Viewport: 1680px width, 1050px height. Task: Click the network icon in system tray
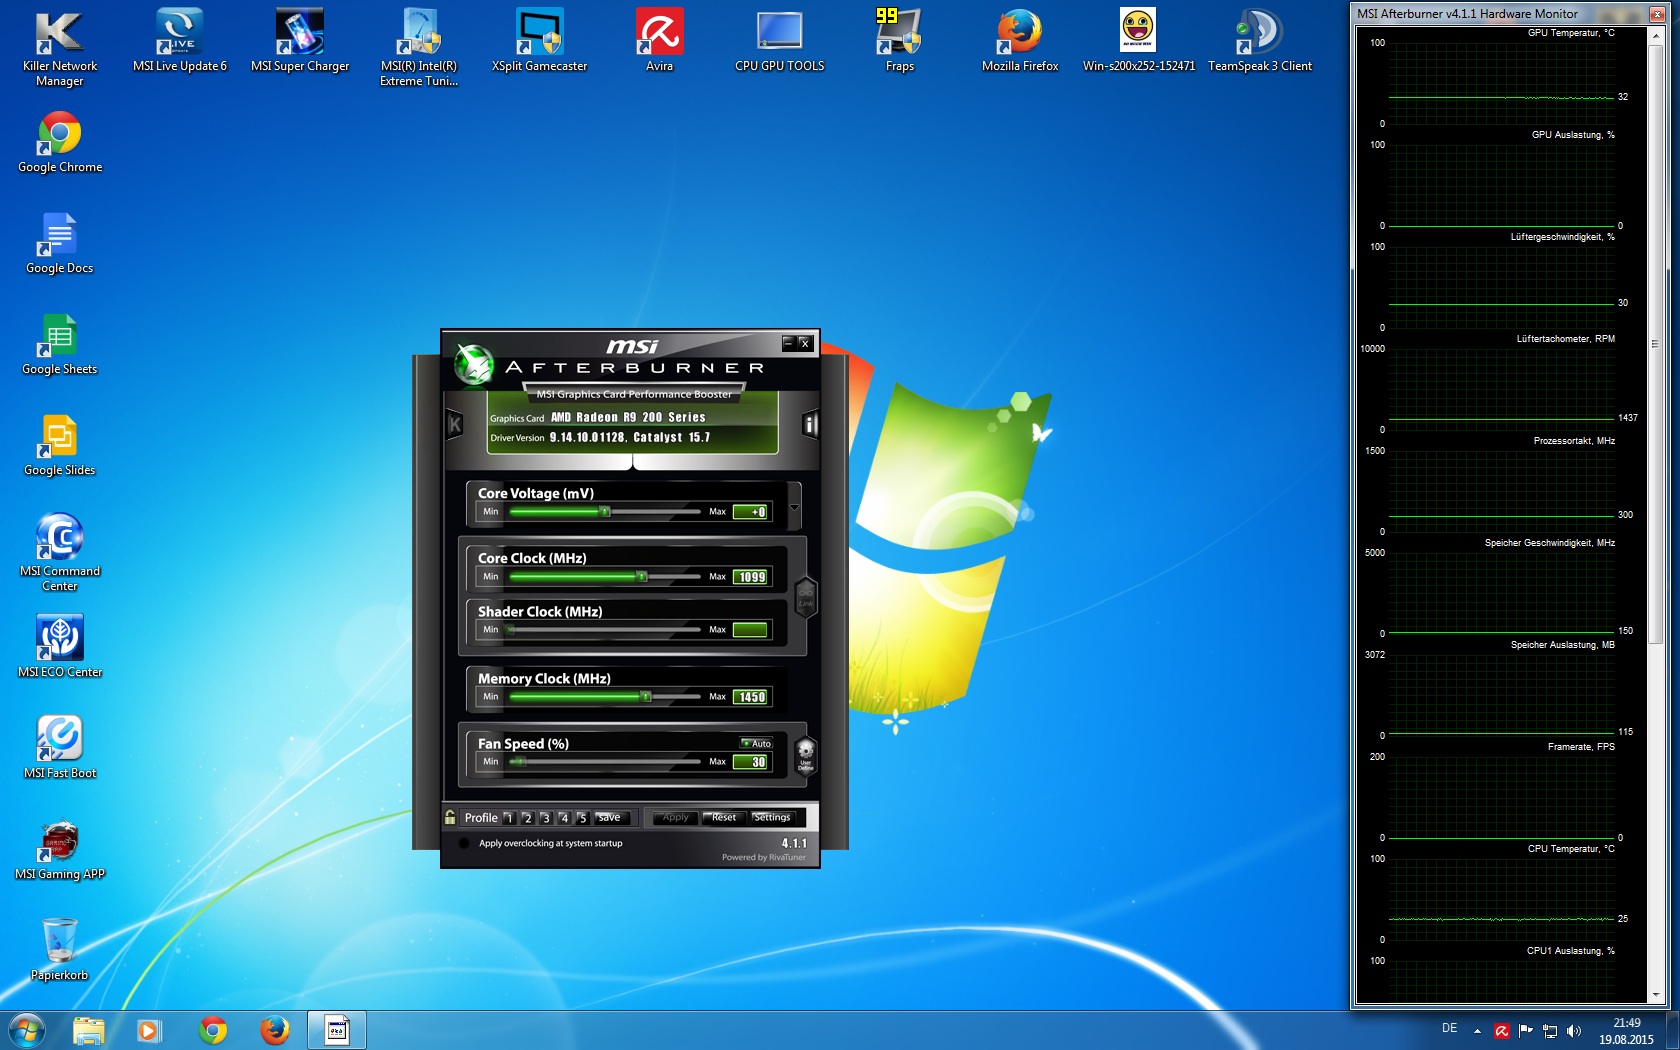point(1550,1031)
